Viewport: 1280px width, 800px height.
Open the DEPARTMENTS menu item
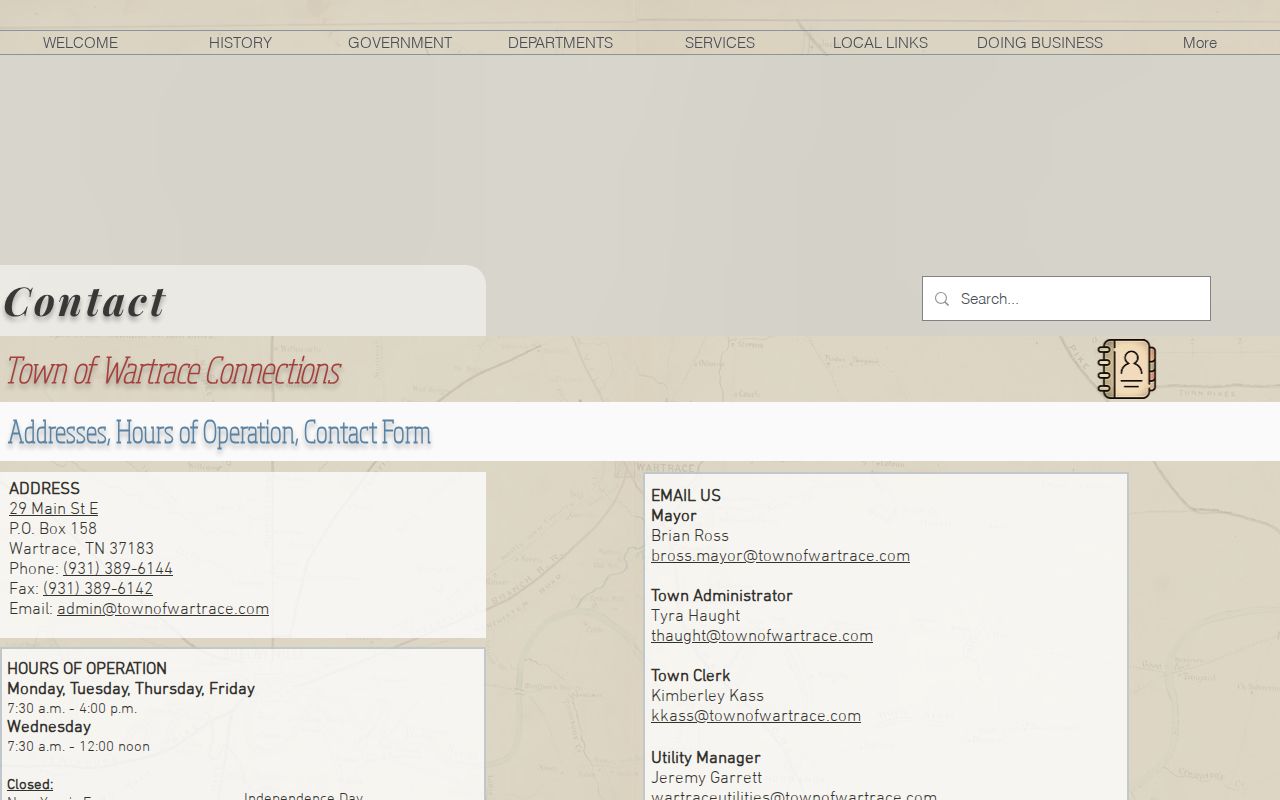point(560,42)
